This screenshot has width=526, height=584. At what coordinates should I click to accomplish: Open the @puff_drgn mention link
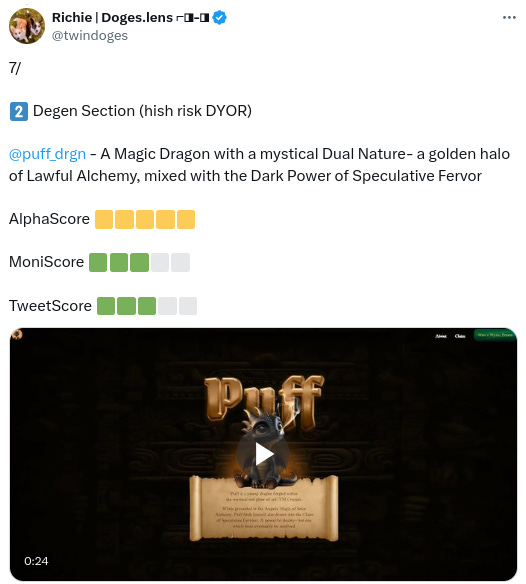(47, 154)
